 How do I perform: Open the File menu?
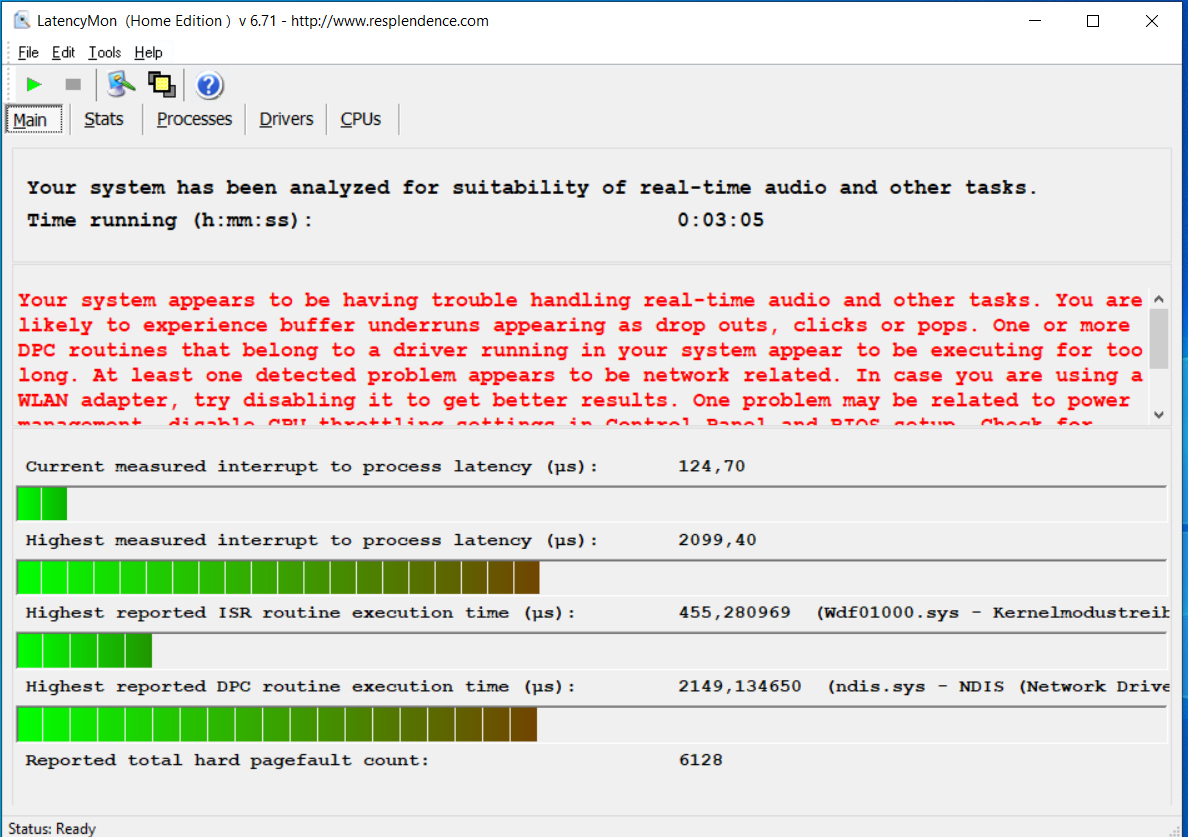click(x=28, y=52)
